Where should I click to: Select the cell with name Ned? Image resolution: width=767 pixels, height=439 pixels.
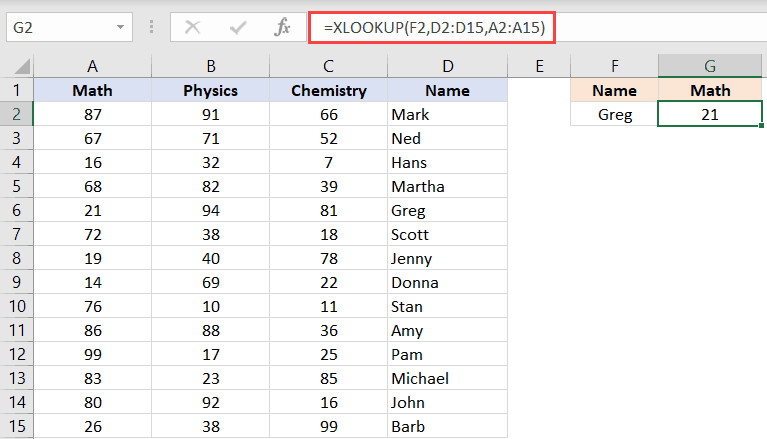coord(448,139)
